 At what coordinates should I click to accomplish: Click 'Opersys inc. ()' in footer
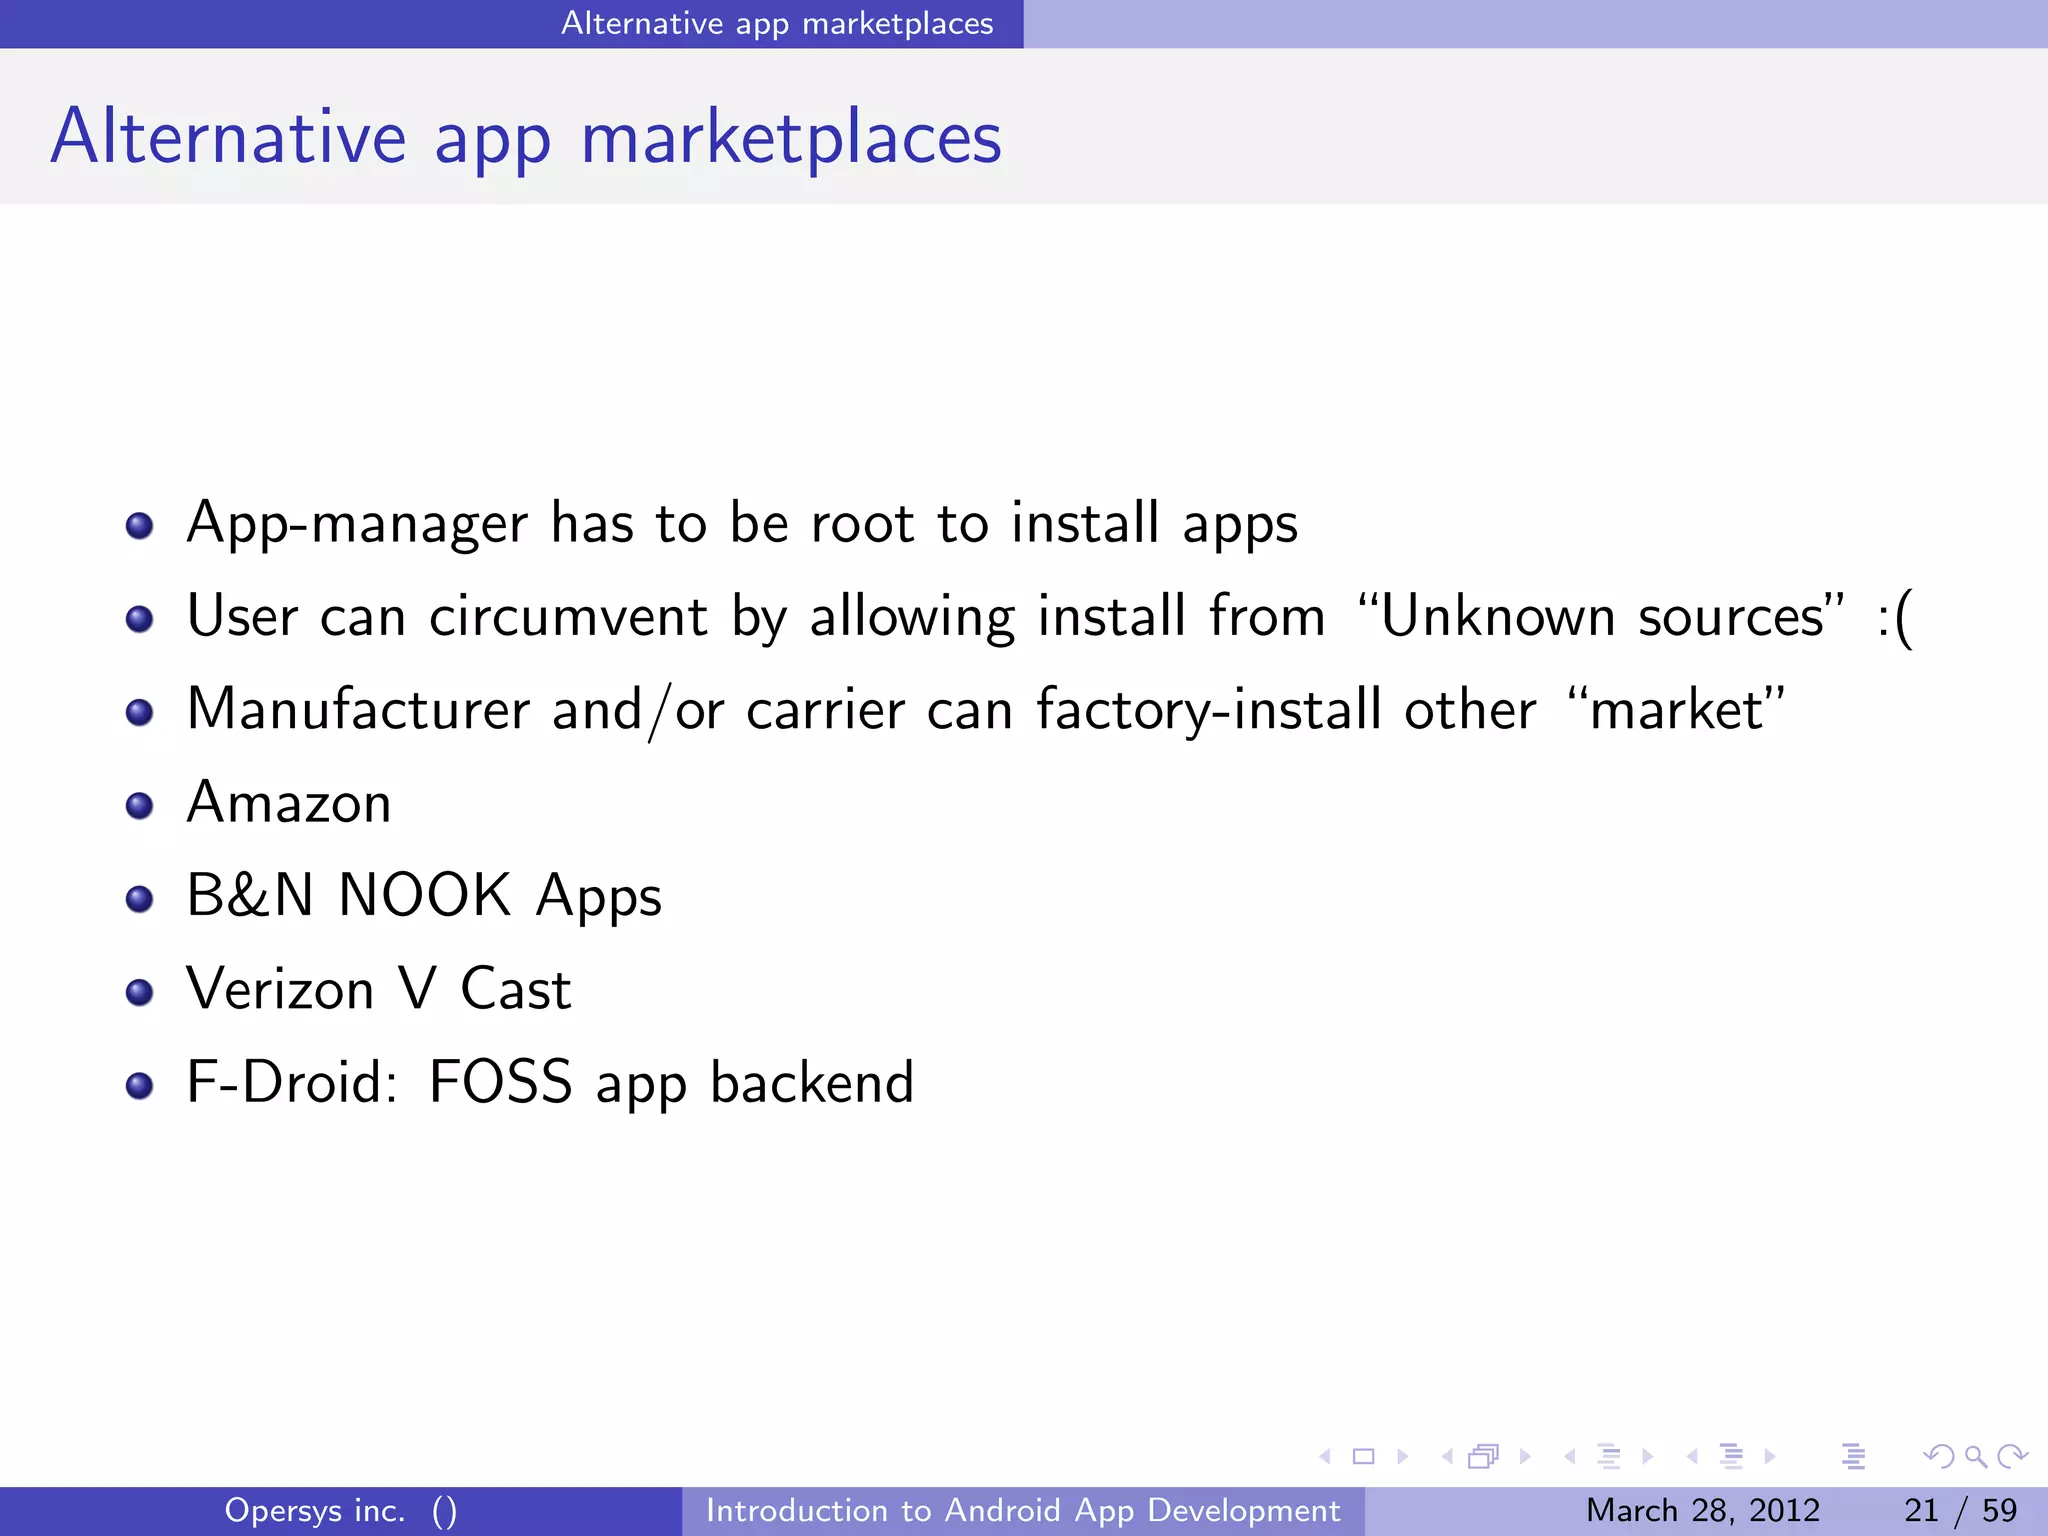coord(340,1510)
